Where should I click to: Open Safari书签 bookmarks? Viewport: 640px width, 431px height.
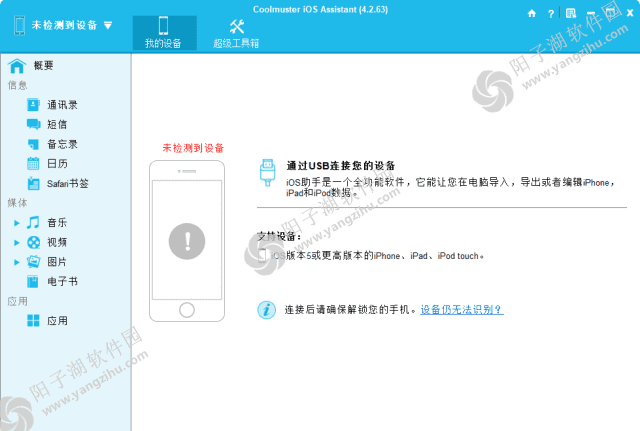[68, 183]
